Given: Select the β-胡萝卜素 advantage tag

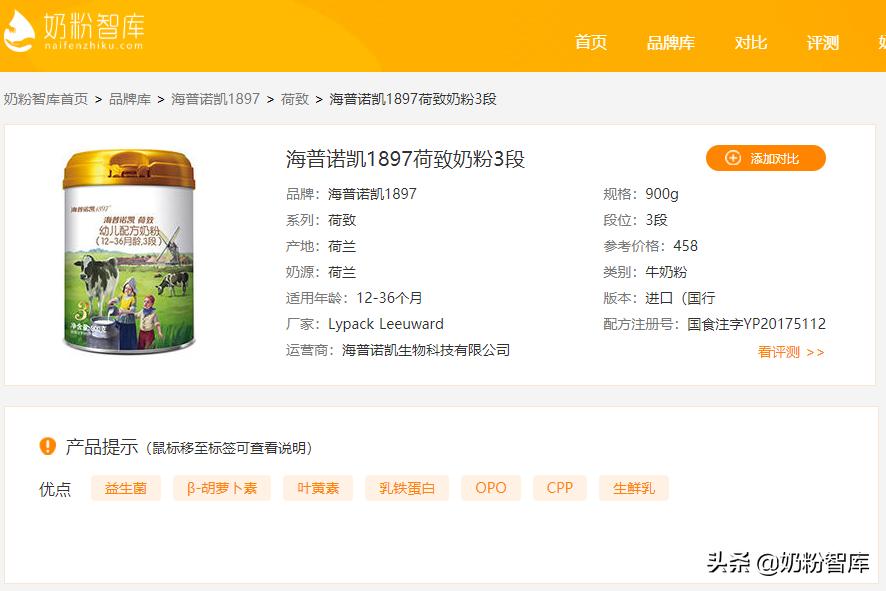Looking at the screenshot, I should click(x=220, y=488).
